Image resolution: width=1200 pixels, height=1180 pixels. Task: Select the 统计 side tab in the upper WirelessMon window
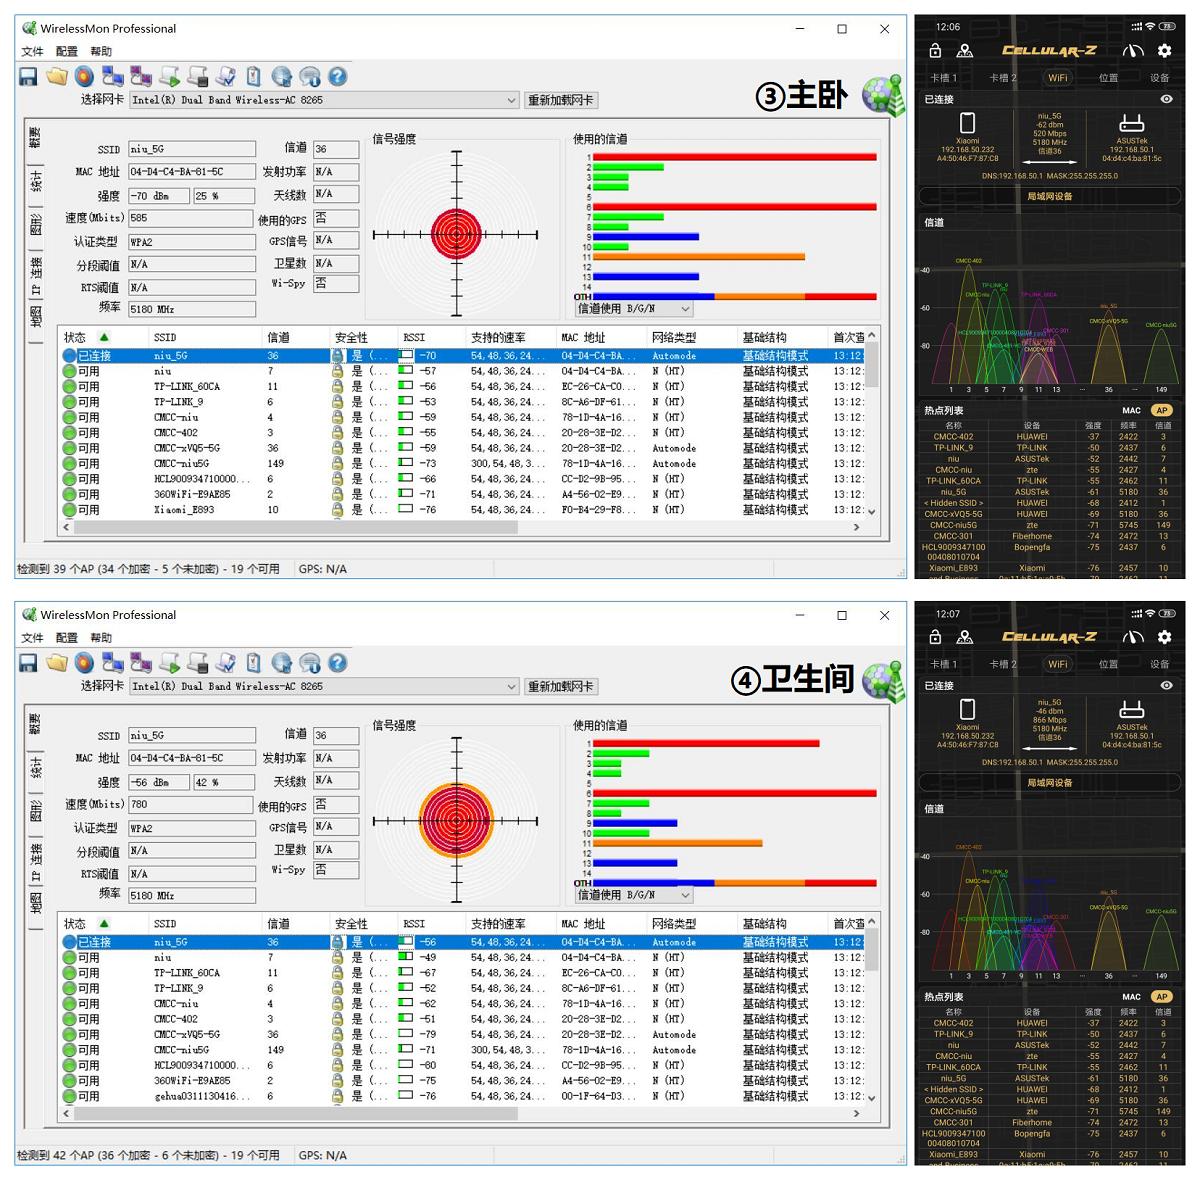pos(35,181)
